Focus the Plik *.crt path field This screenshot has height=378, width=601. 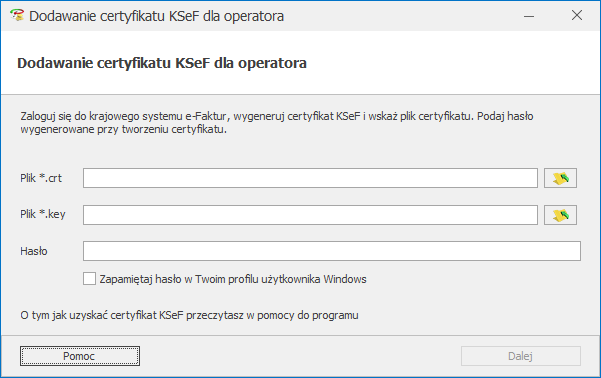tap(310, 178)
